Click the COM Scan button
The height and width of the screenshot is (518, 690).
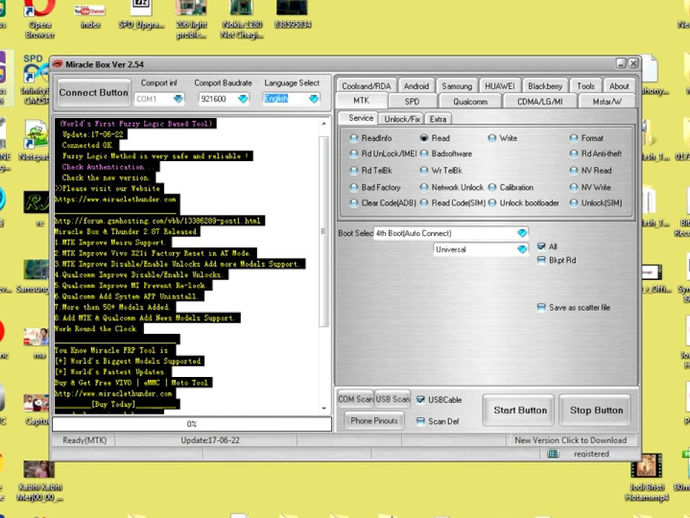(x=356, y=399)
